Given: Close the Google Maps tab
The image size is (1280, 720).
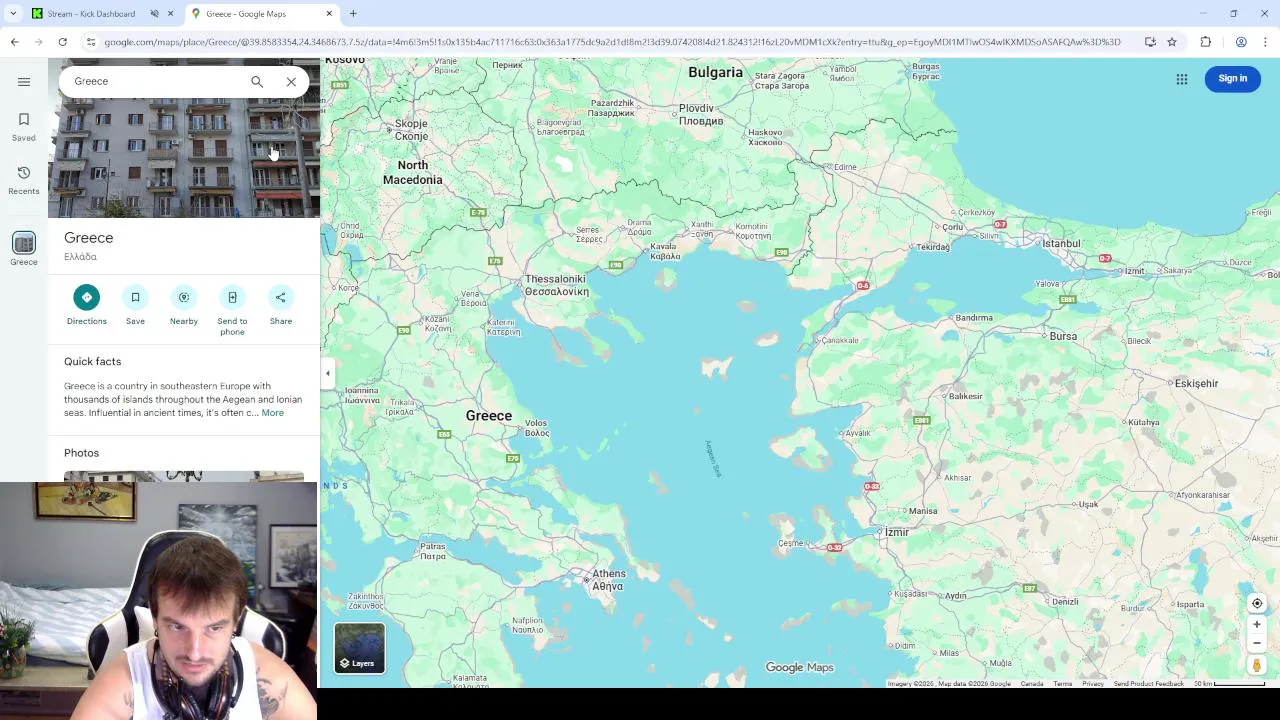Looking at the screenshot, I should tap(329, 14).
